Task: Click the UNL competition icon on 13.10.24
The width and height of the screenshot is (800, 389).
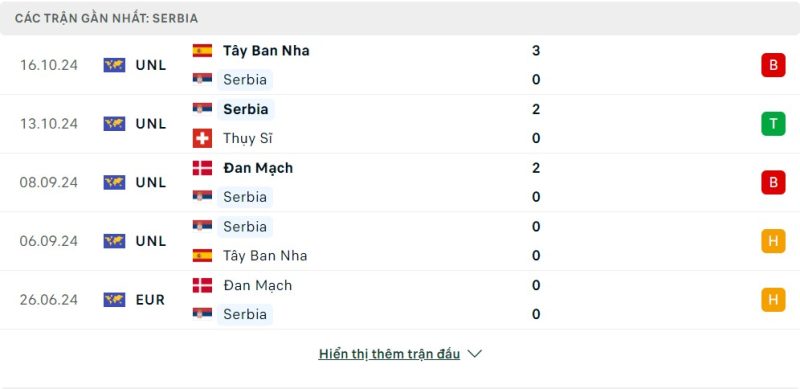Action: click(x=114, y=124)
